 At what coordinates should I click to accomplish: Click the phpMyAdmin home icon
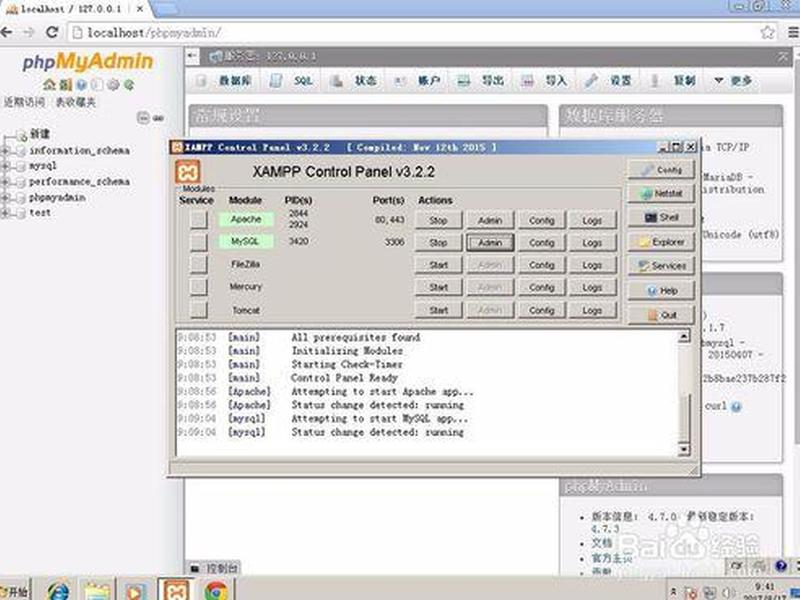(48, 85)
